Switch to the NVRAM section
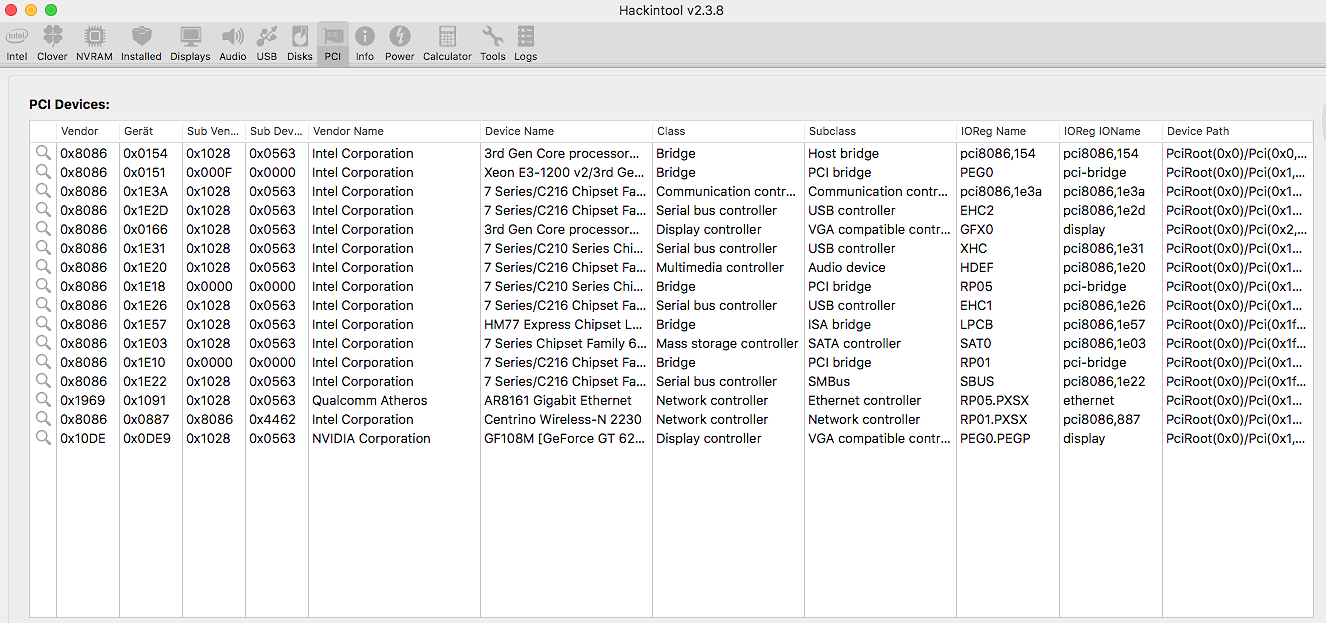Image resolution: width=1326 pixels, height=623 pixels. pos(94,45)
